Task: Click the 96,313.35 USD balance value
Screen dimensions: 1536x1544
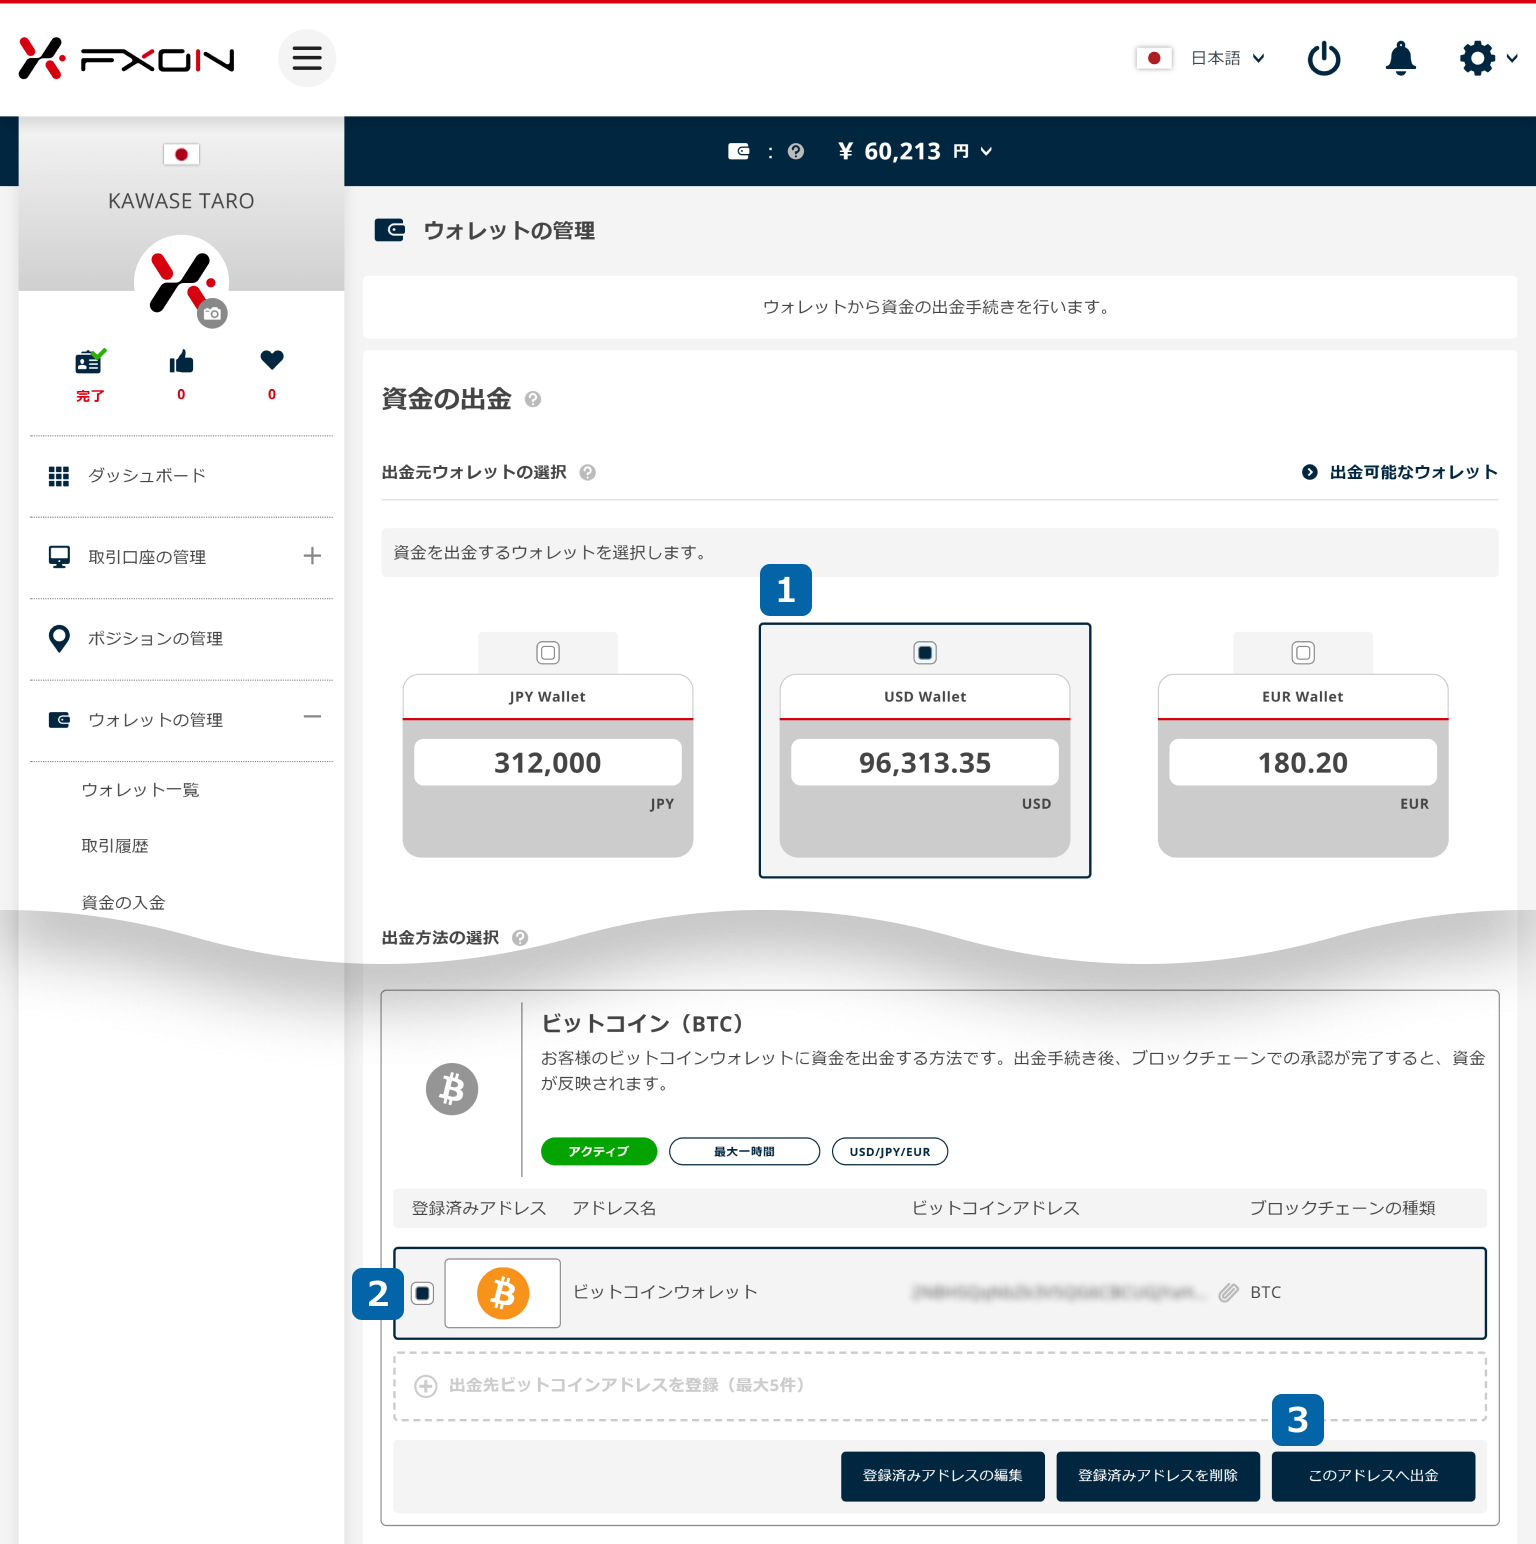Action: tap(925, 763)
